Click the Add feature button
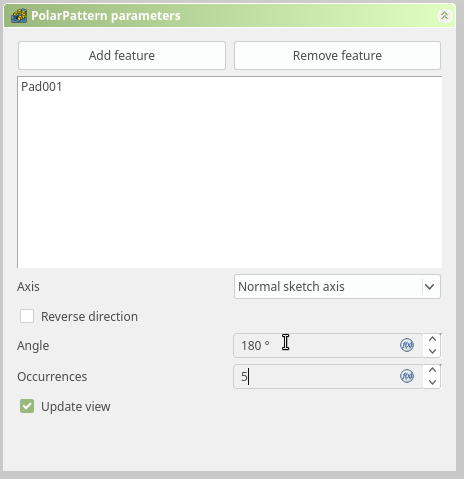 [122, 55]
